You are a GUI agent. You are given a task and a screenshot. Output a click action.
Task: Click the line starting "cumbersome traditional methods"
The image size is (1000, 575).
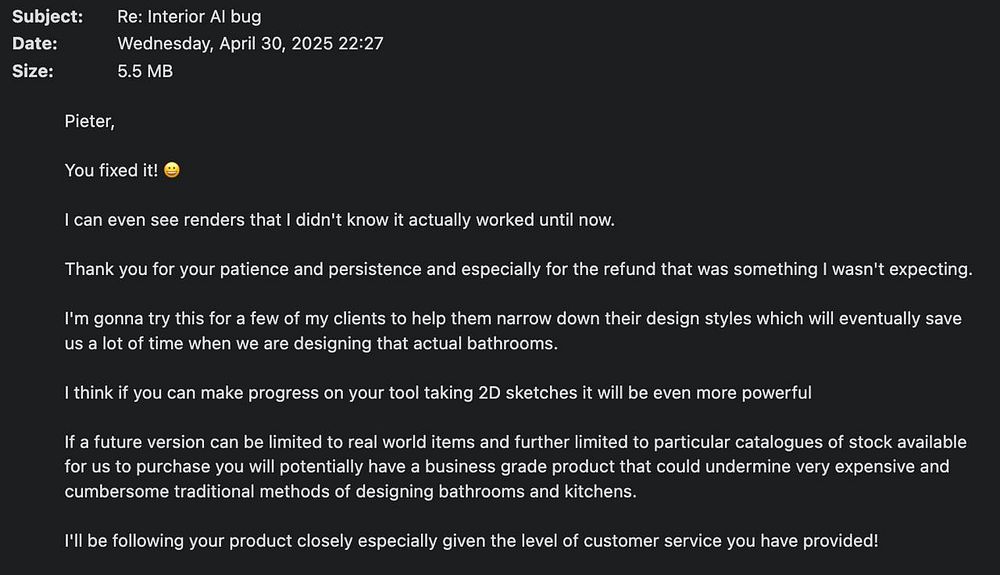[350, 492]
